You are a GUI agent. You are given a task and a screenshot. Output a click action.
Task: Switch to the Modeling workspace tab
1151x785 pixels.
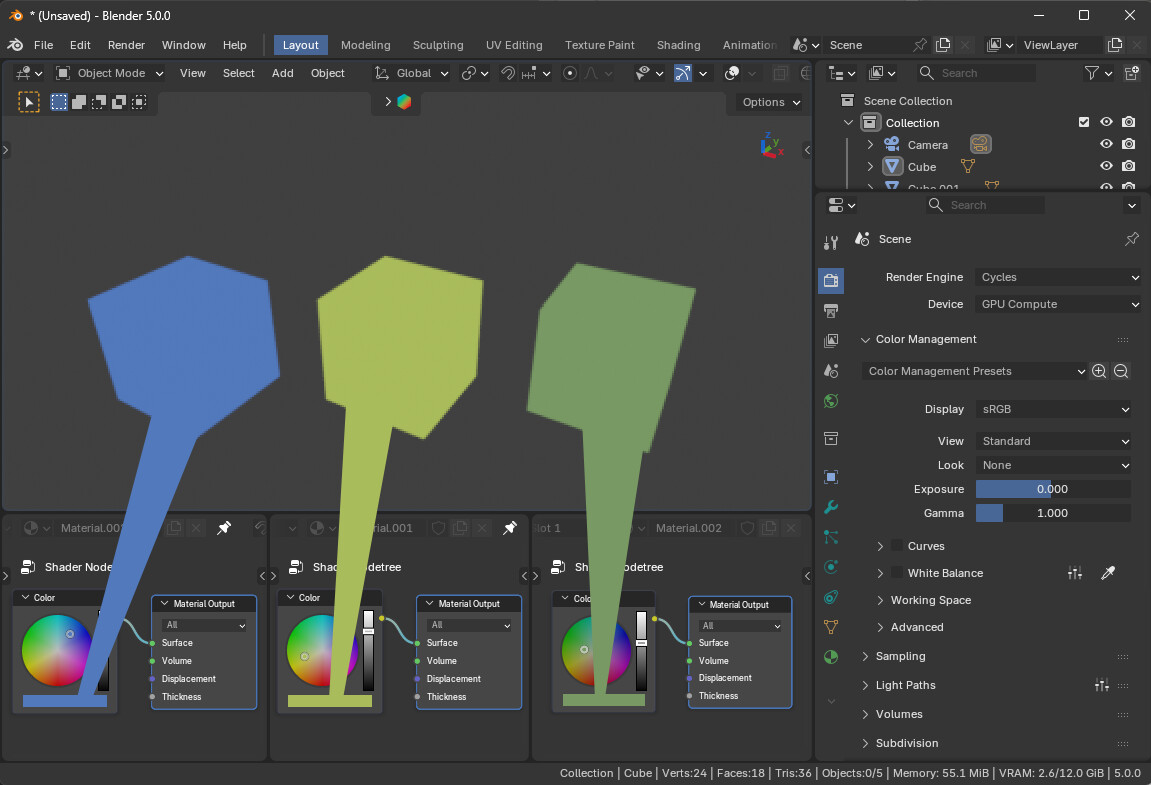(366, 45)
